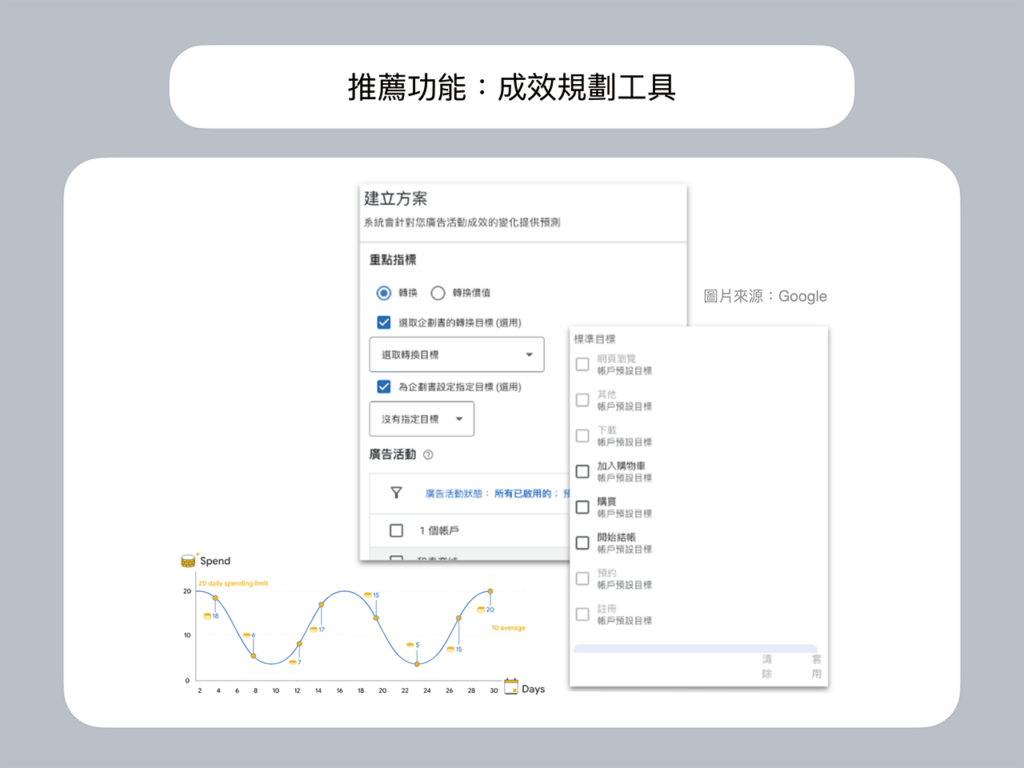Screen dimensions: 1024x768
Task: Click the coin icon labeled 17
Action: 313,629
